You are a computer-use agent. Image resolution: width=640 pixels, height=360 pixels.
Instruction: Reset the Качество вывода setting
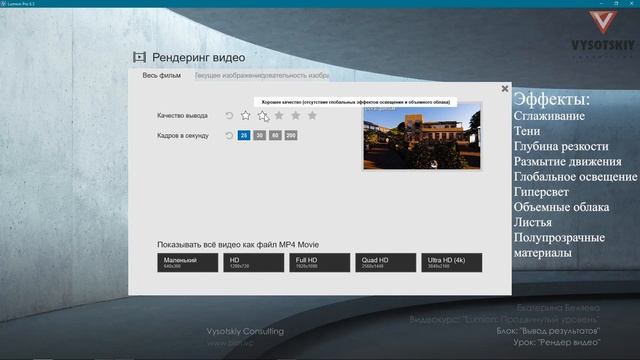point(229,116)
